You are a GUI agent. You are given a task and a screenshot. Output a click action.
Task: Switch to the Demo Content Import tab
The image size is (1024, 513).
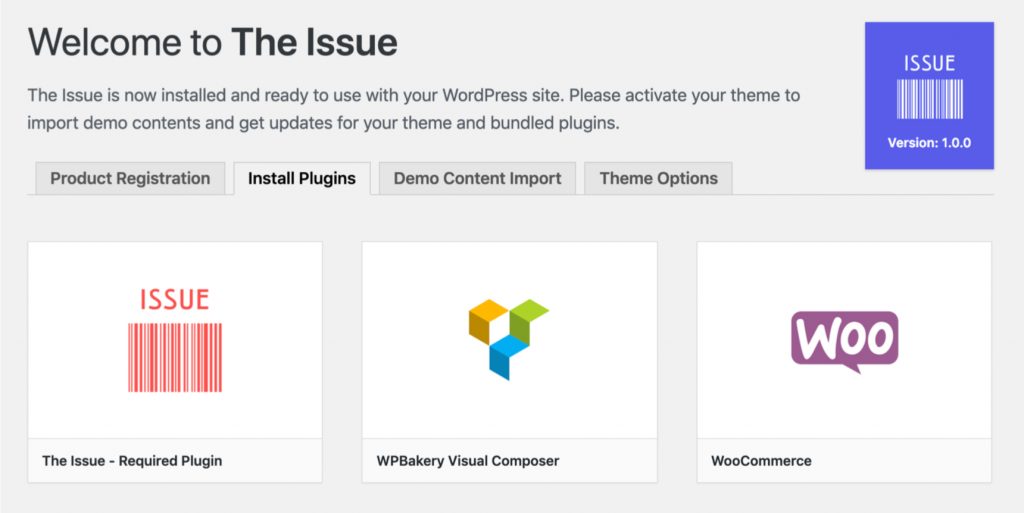pos(477,178)
